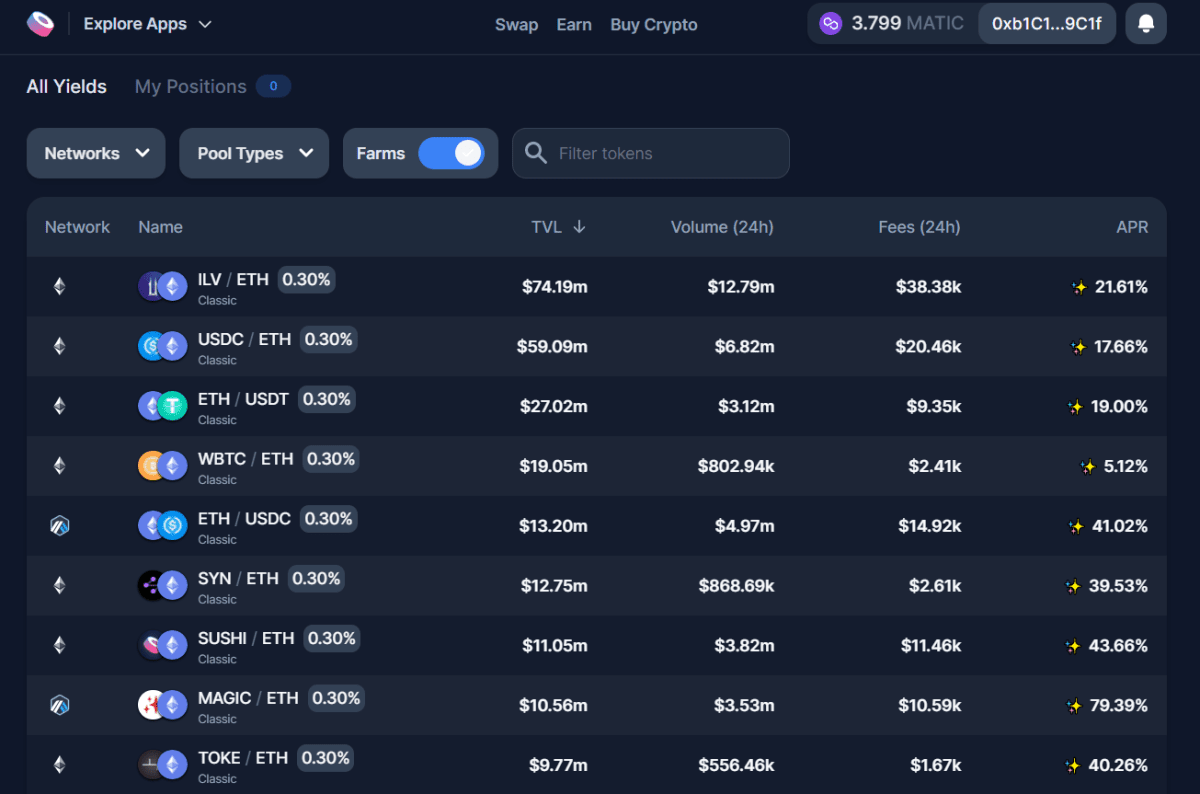Click the Ethereum network icon in SUSHI row
Screen dimensions: 1200x794
(x=59, y=646)
